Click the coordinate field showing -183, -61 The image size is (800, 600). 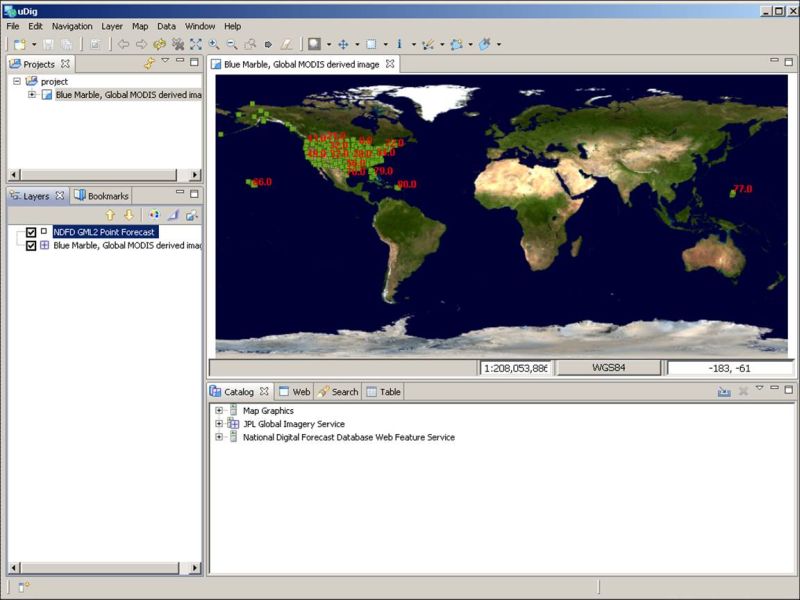730,368
